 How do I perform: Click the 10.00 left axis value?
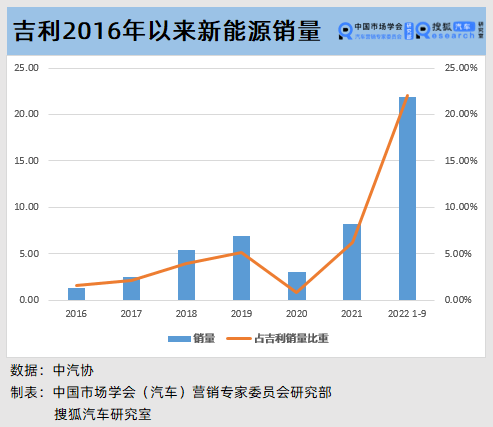click(x=26, y=207)
